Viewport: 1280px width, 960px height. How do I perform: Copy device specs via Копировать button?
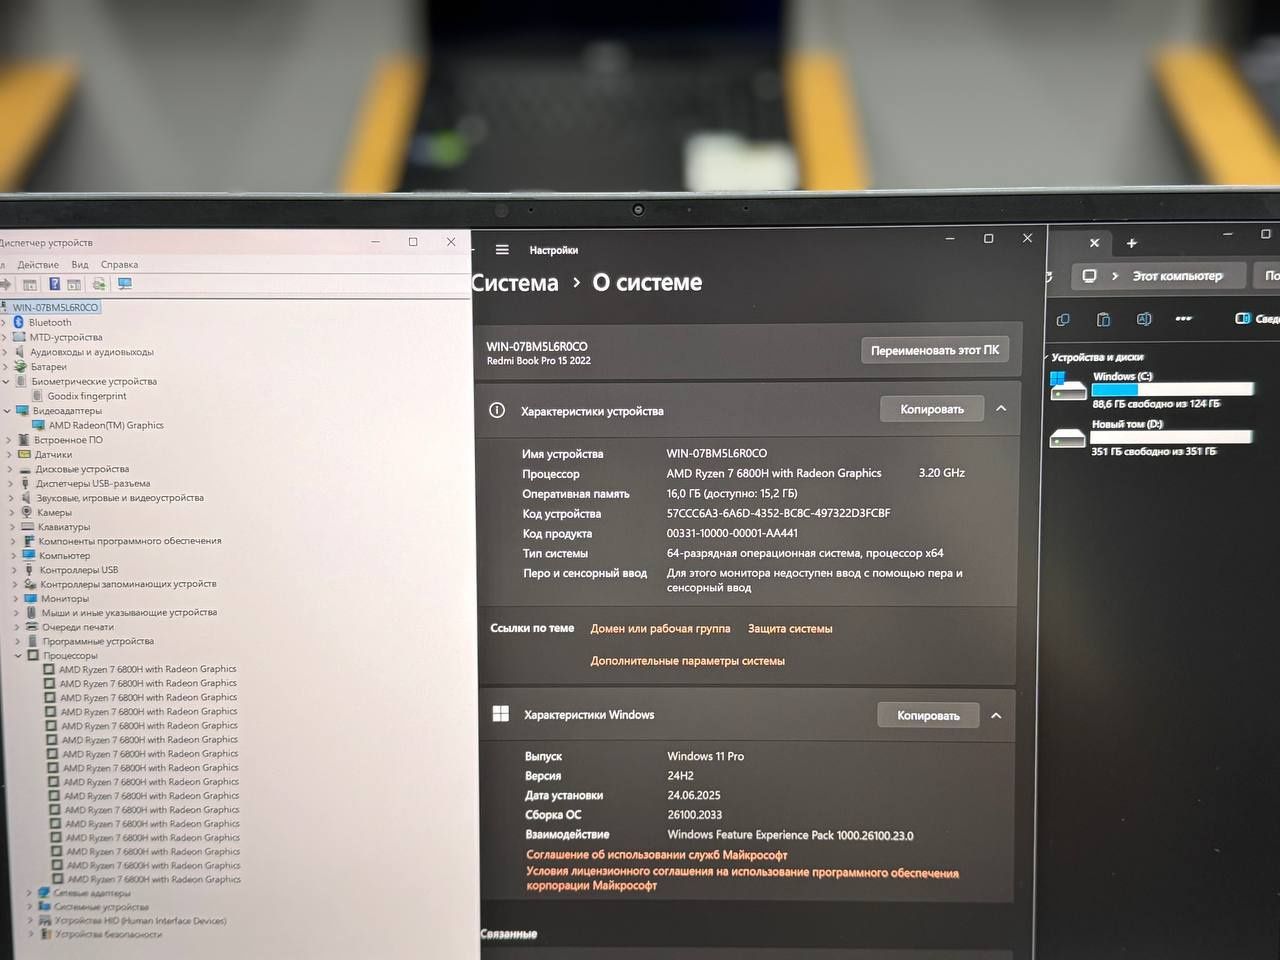click(932, 409)
